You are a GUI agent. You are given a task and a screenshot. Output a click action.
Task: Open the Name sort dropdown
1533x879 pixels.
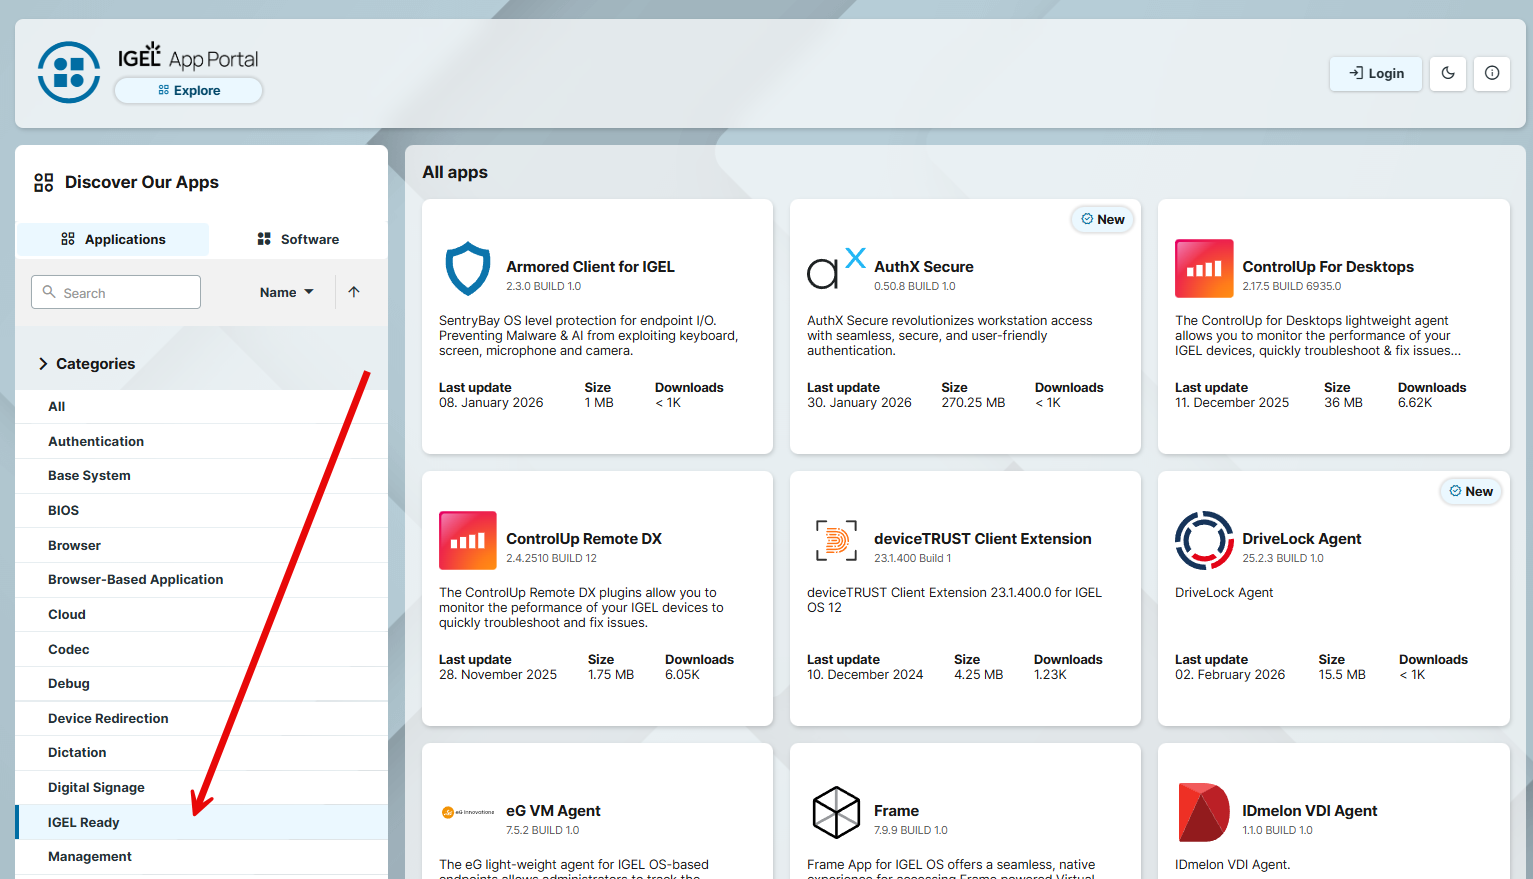coord(286,292)
